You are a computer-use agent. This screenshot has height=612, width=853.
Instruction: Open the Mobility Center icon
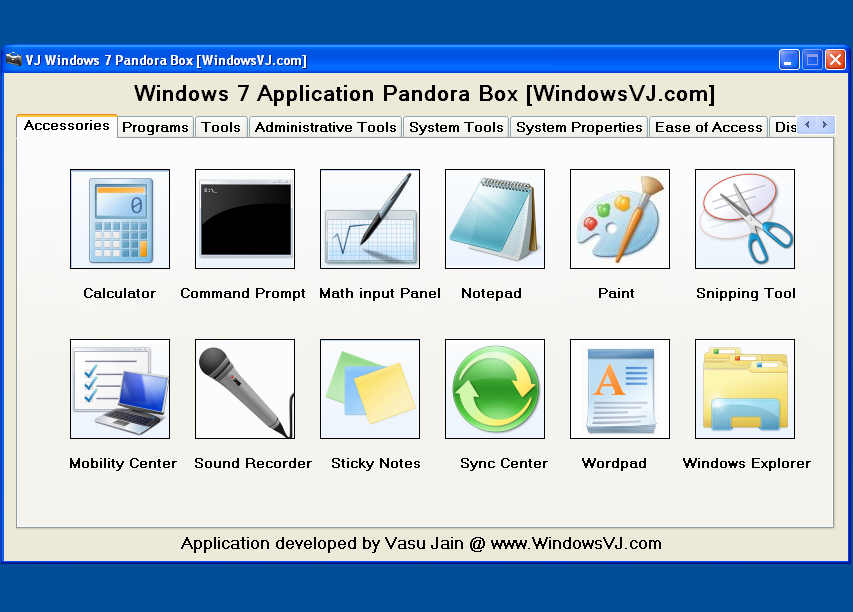click(120, 389)
